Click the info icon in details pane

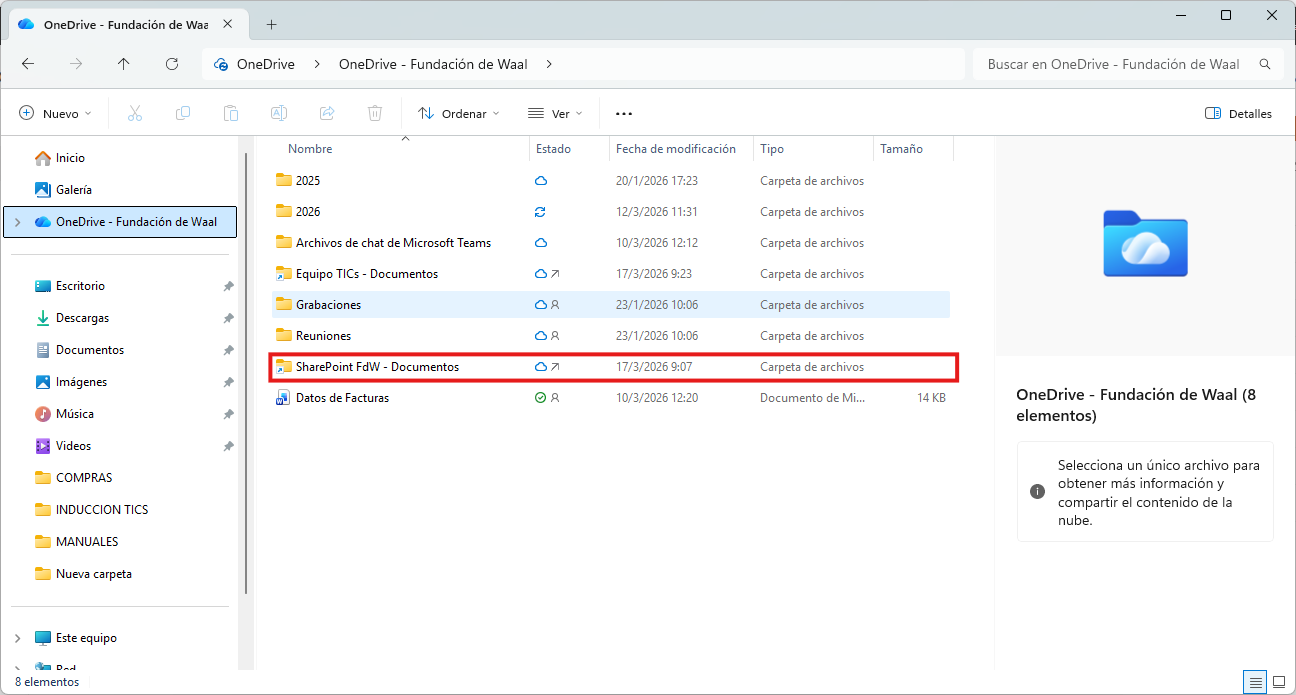coord(1038,492)
